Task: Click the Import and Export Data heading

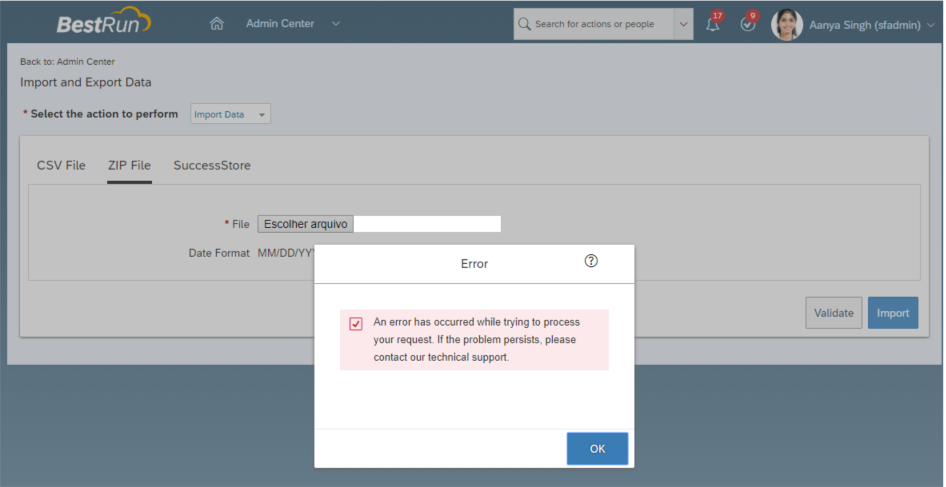Action: click(x=86, y=82)
